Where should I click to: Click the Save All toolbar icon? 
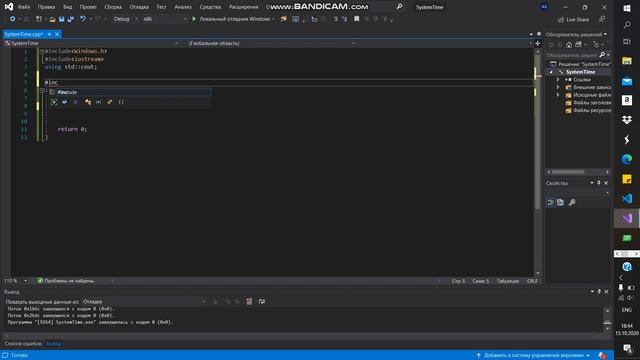tap(71, 19)
